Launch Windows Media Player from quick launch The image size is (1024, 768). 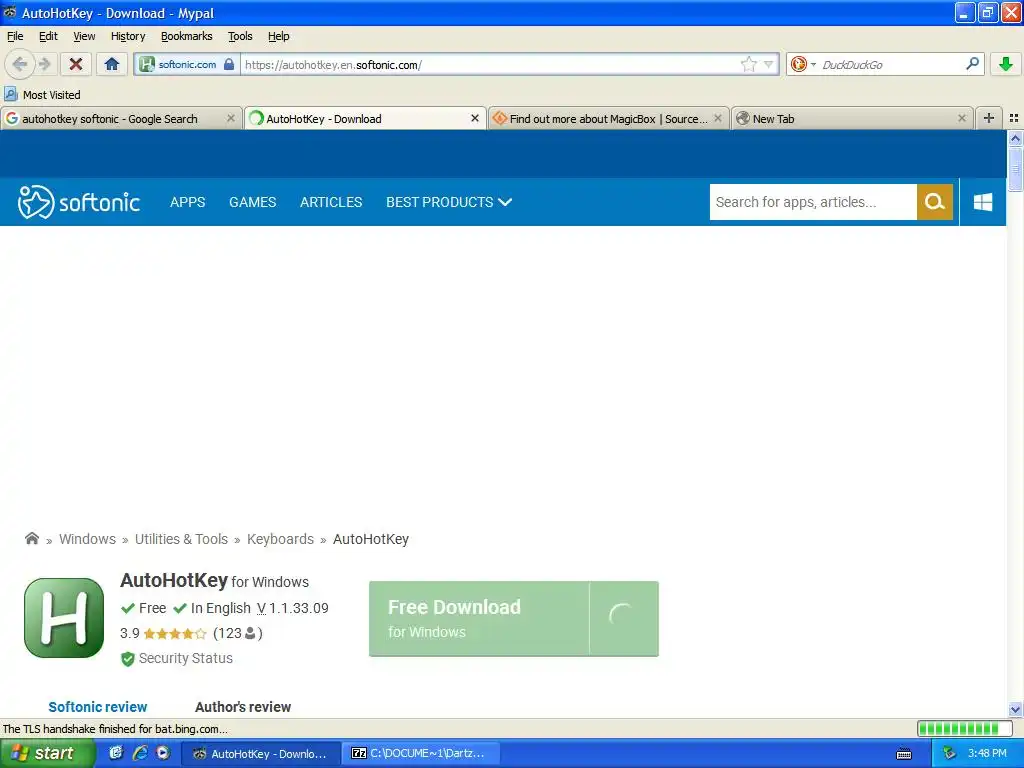point(163,753)
